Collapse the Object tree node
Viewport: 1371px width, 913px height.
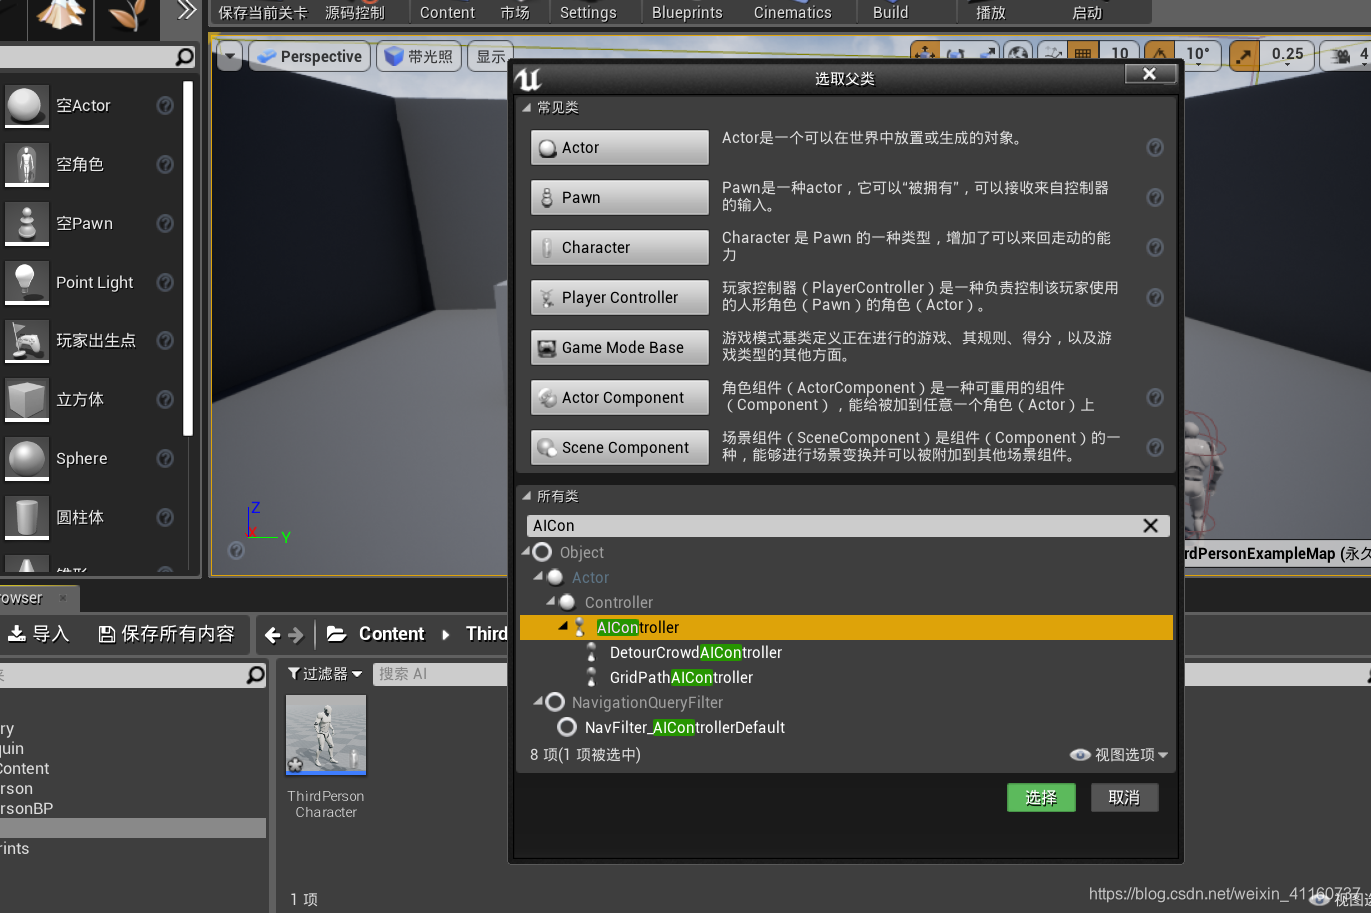(x=526, y=552)
